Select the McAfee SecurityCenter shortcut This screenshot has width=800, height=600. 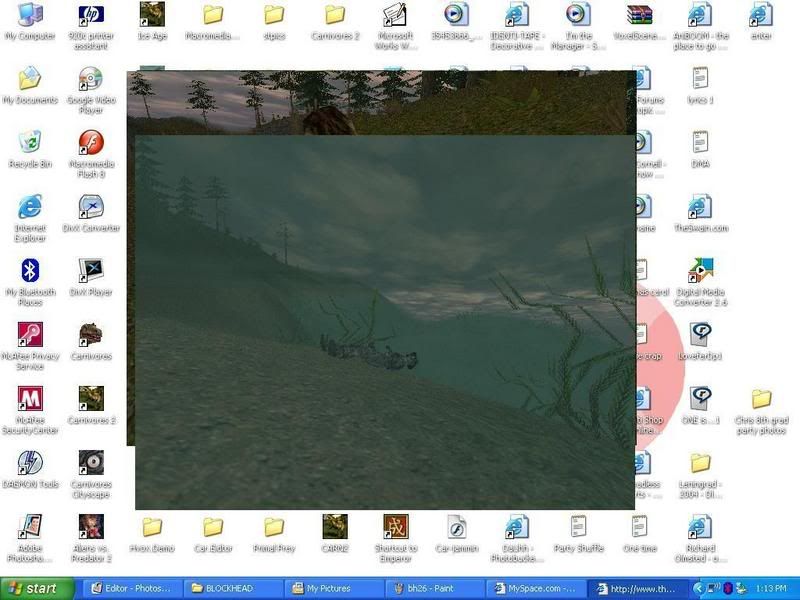coord(30,399)
